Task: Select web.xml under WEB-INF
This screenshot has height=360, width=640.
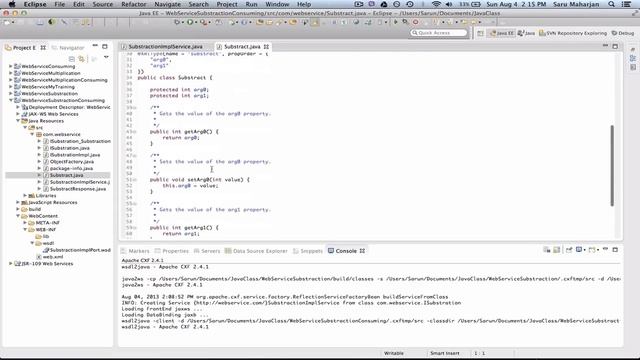Action: coord(53,257)
